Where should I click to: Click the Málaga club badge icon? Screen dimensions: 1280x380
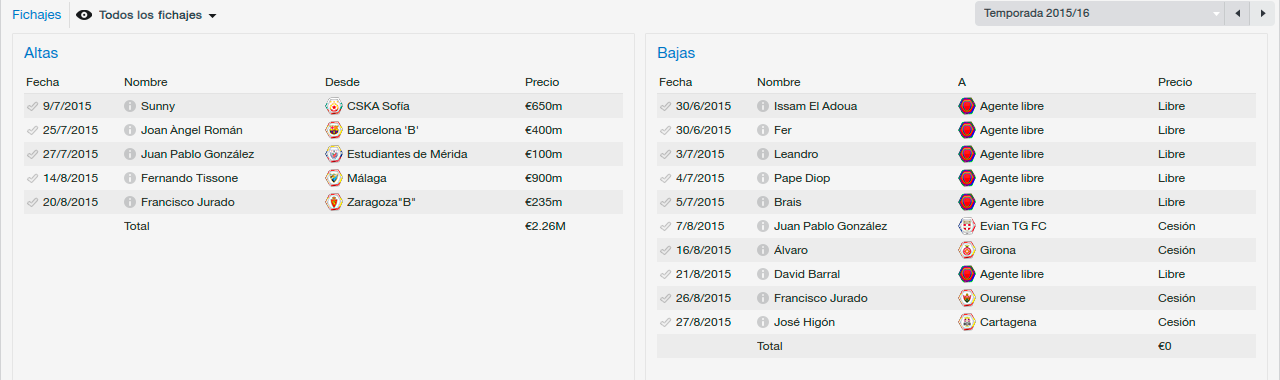click(334, 178)
